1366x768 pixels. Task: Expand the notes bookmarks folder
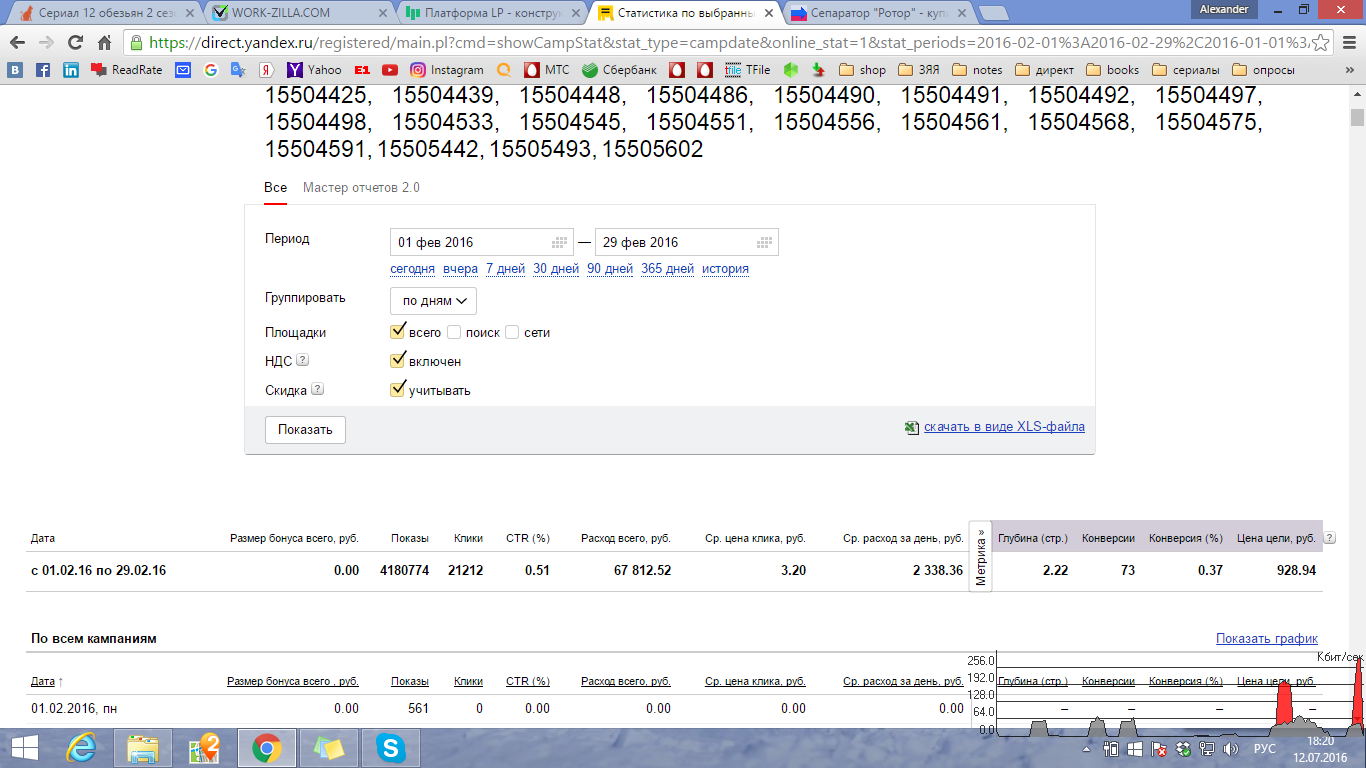(977, 70)
